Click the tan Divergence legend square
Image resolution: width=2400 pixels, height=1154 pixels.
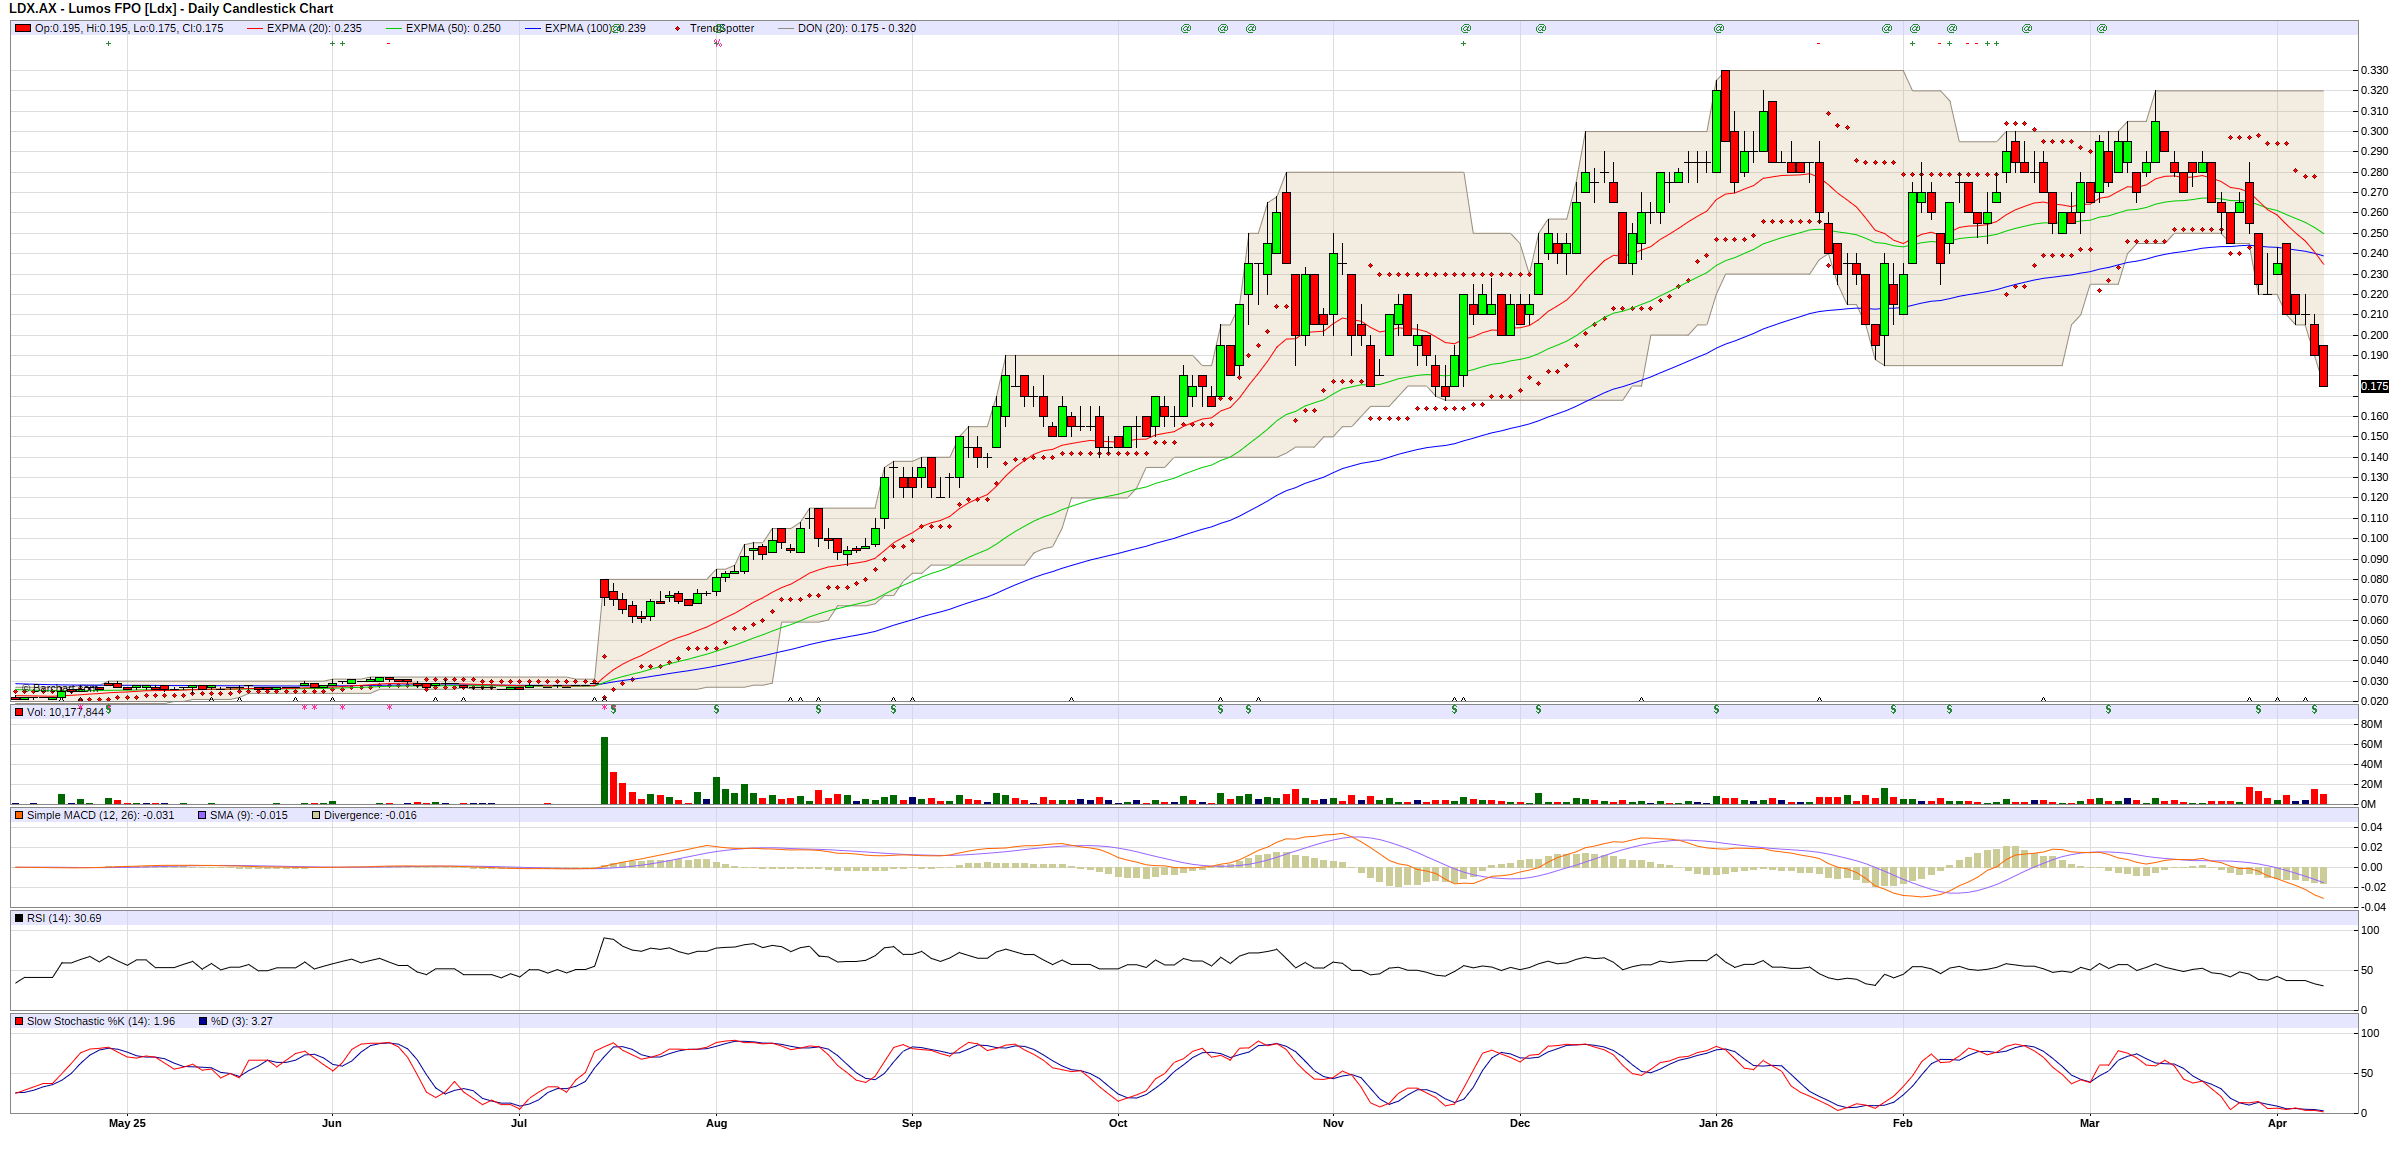coord(316,815)
